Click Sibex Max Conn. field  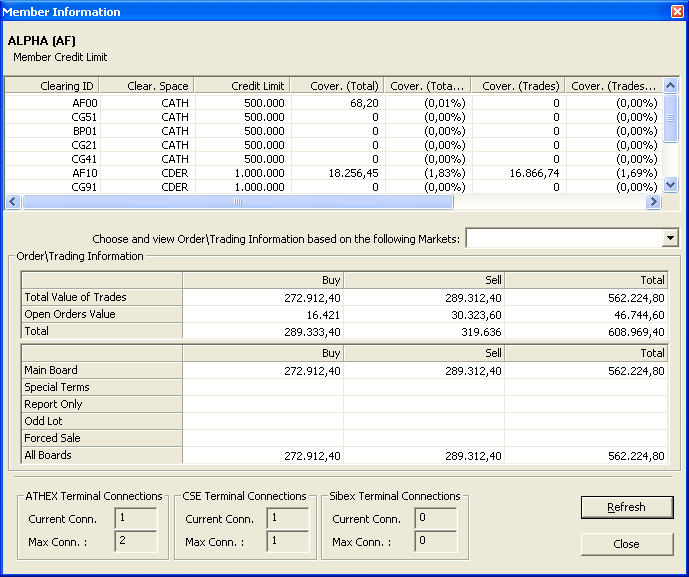coord(436,541)
